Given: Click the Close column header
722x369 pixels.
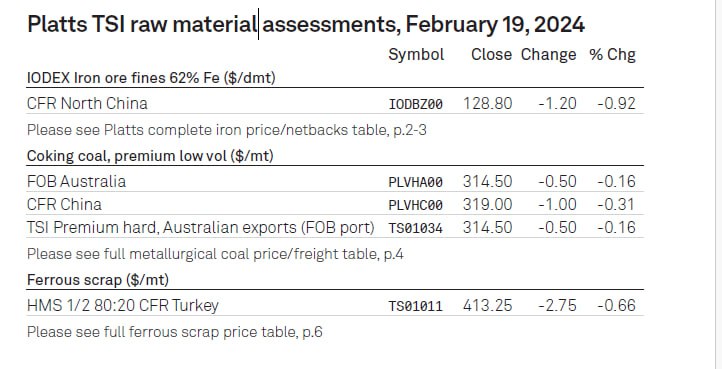Looking at the screenshot, I should click(x=491, y=55).
